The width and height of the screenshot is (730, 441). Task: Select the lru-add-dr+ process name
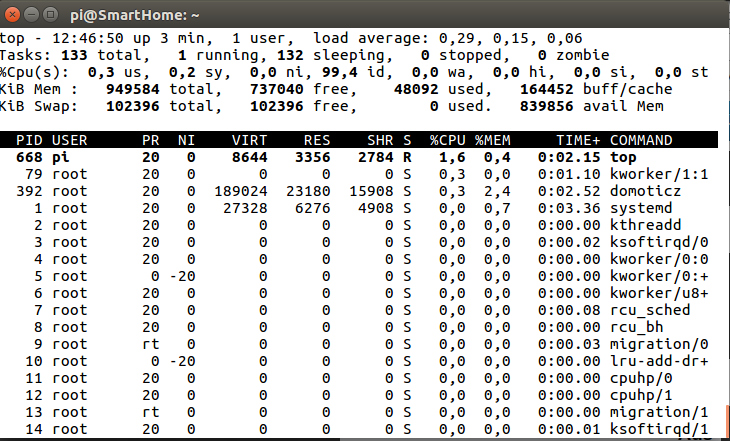(x=659, y=361)
